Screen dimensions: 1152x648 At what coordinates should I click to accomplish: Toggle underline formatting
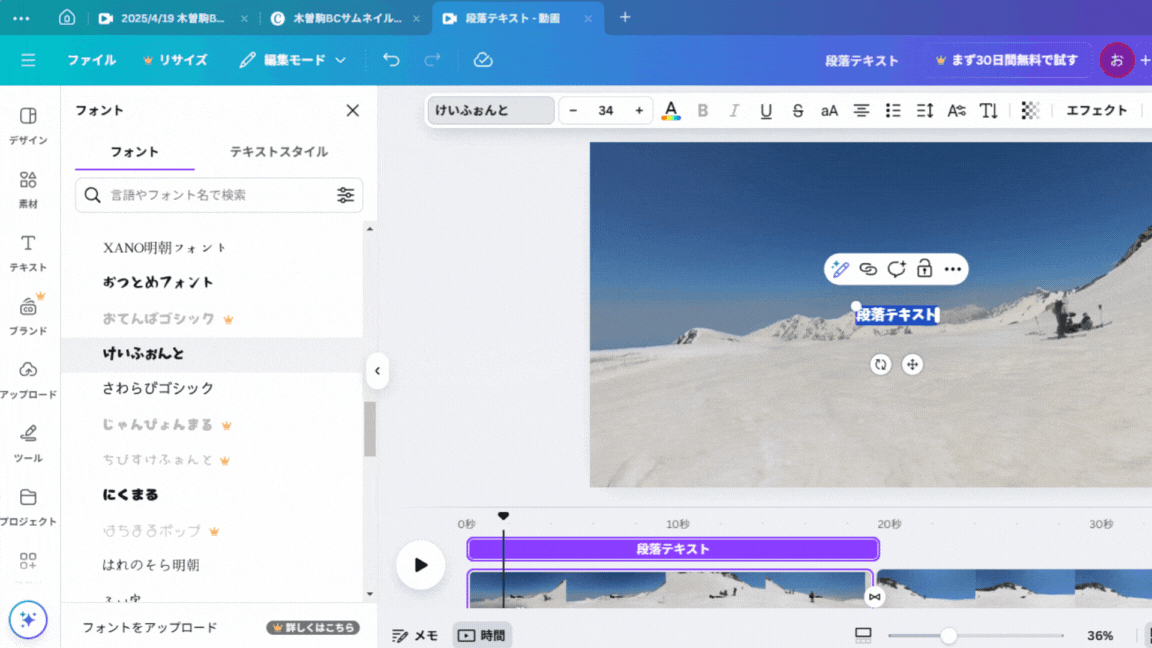tap(766, 111)
